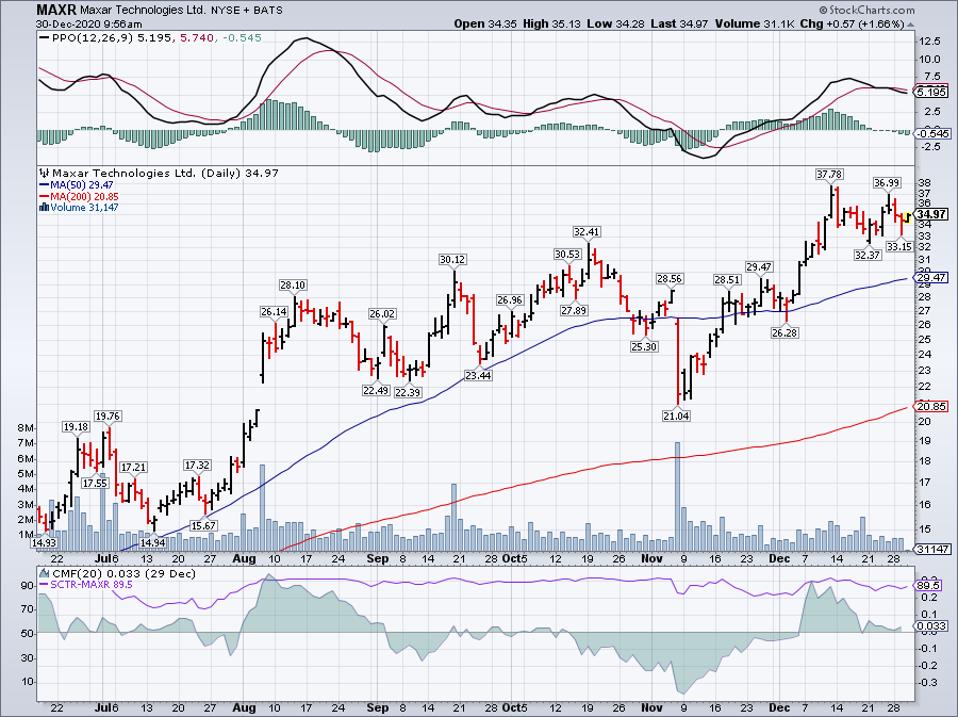Click the Maxar Technologies Ltd. (Daily) 34.97 legend

pyautogui.click(x=165, y=173)
